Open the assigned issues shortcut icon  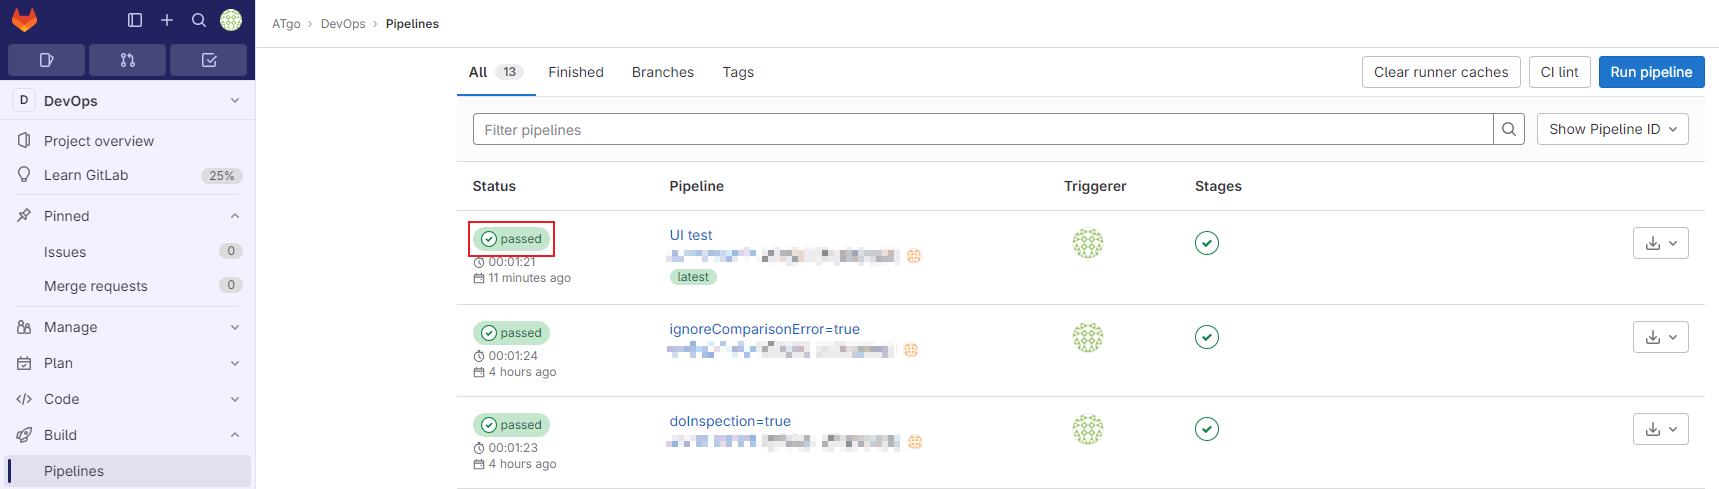tap(46, 60)
